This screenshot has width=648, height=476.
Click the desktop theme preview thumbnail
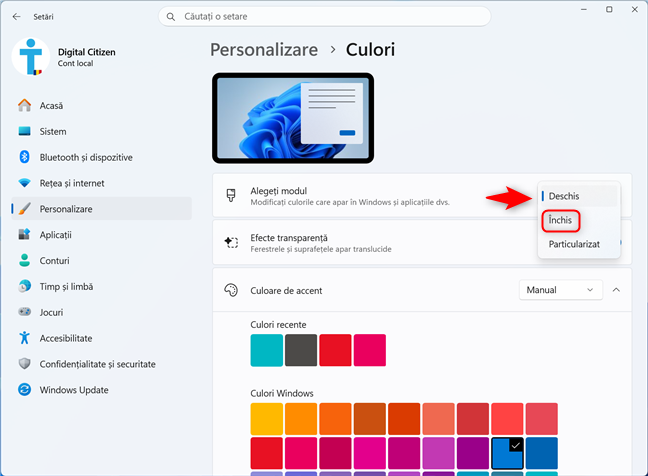(x=293, y=118)
